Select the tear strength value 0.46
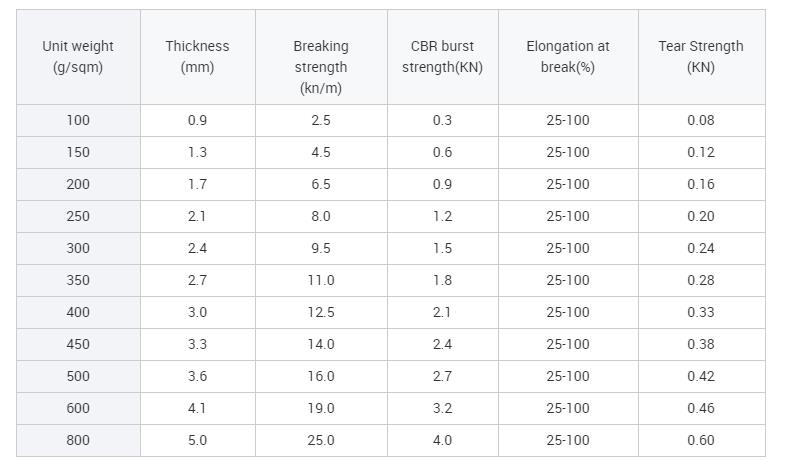 [x=701, y=408]
